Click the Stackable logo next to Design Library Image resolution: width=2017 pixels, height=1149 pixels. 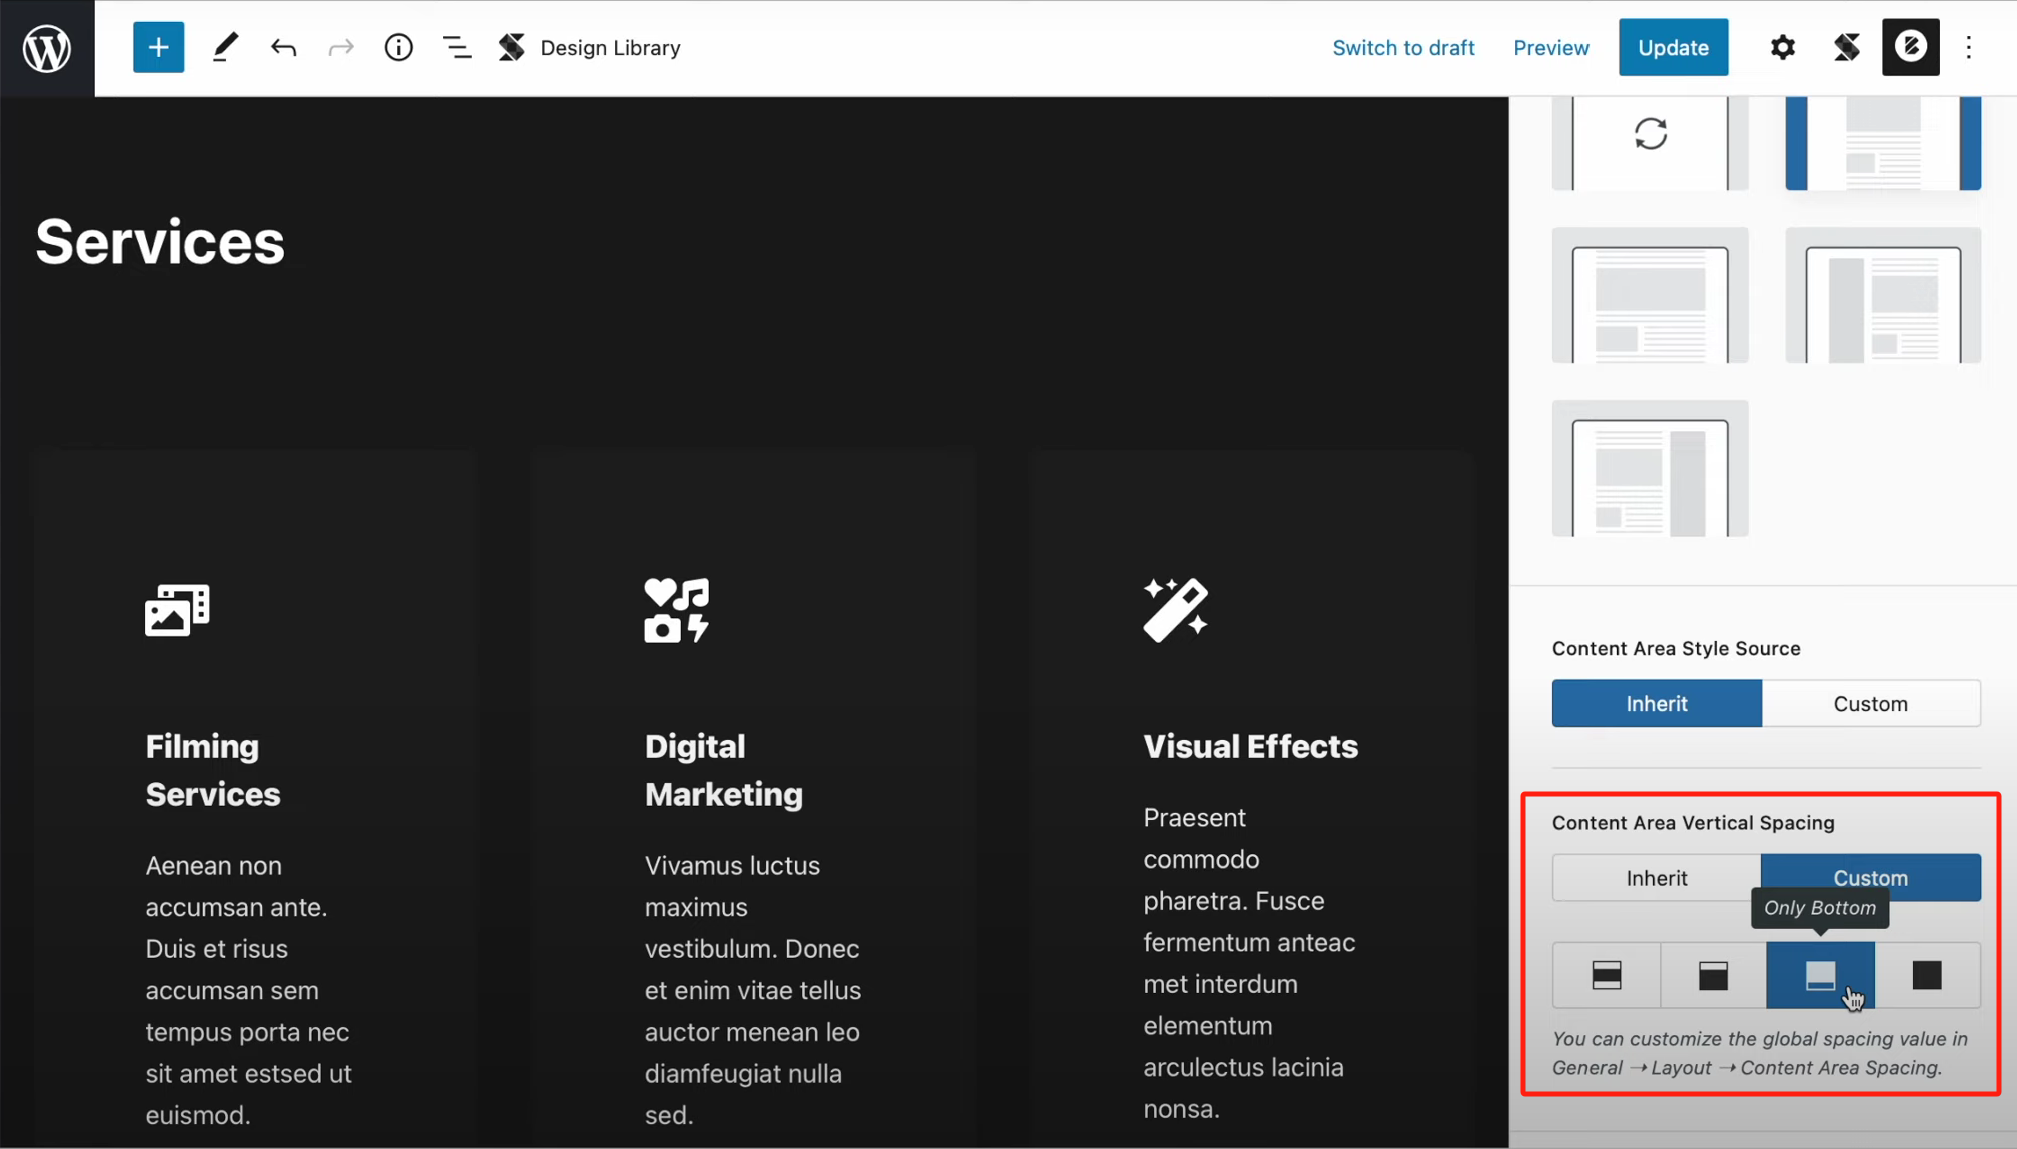coord(512,47)
